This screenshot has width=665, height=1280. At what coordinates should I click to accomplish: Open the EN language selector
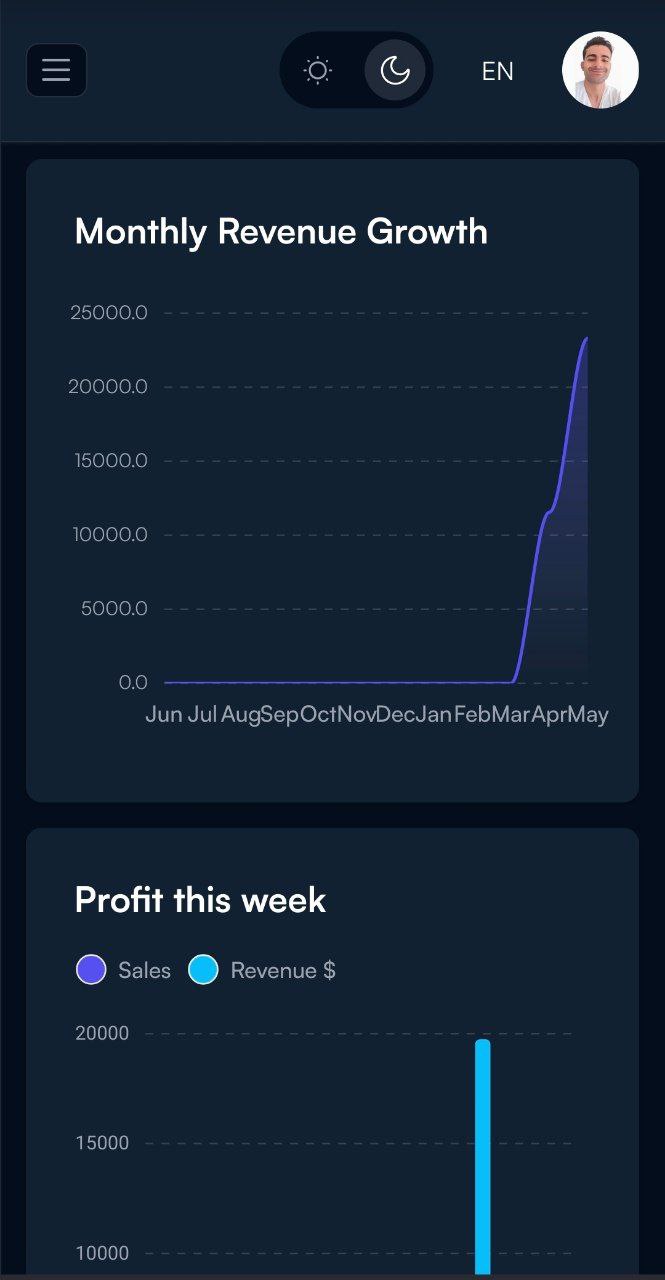tap(497, 71)
